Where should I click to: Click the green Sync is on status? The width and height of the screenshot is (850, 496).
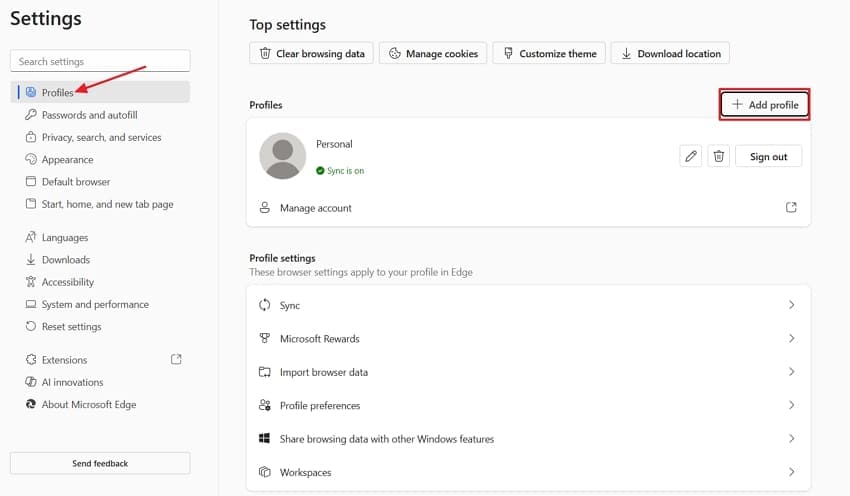click(x=340, y=171)
